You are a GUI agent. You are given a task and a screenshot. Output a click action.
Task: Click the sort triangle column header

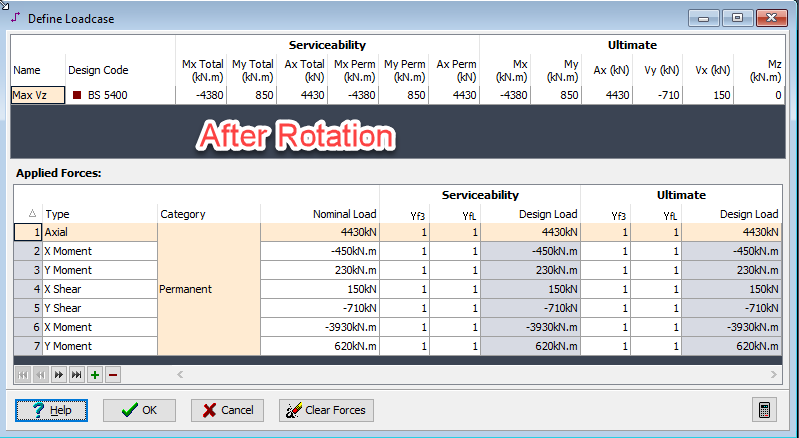(32, 213)
